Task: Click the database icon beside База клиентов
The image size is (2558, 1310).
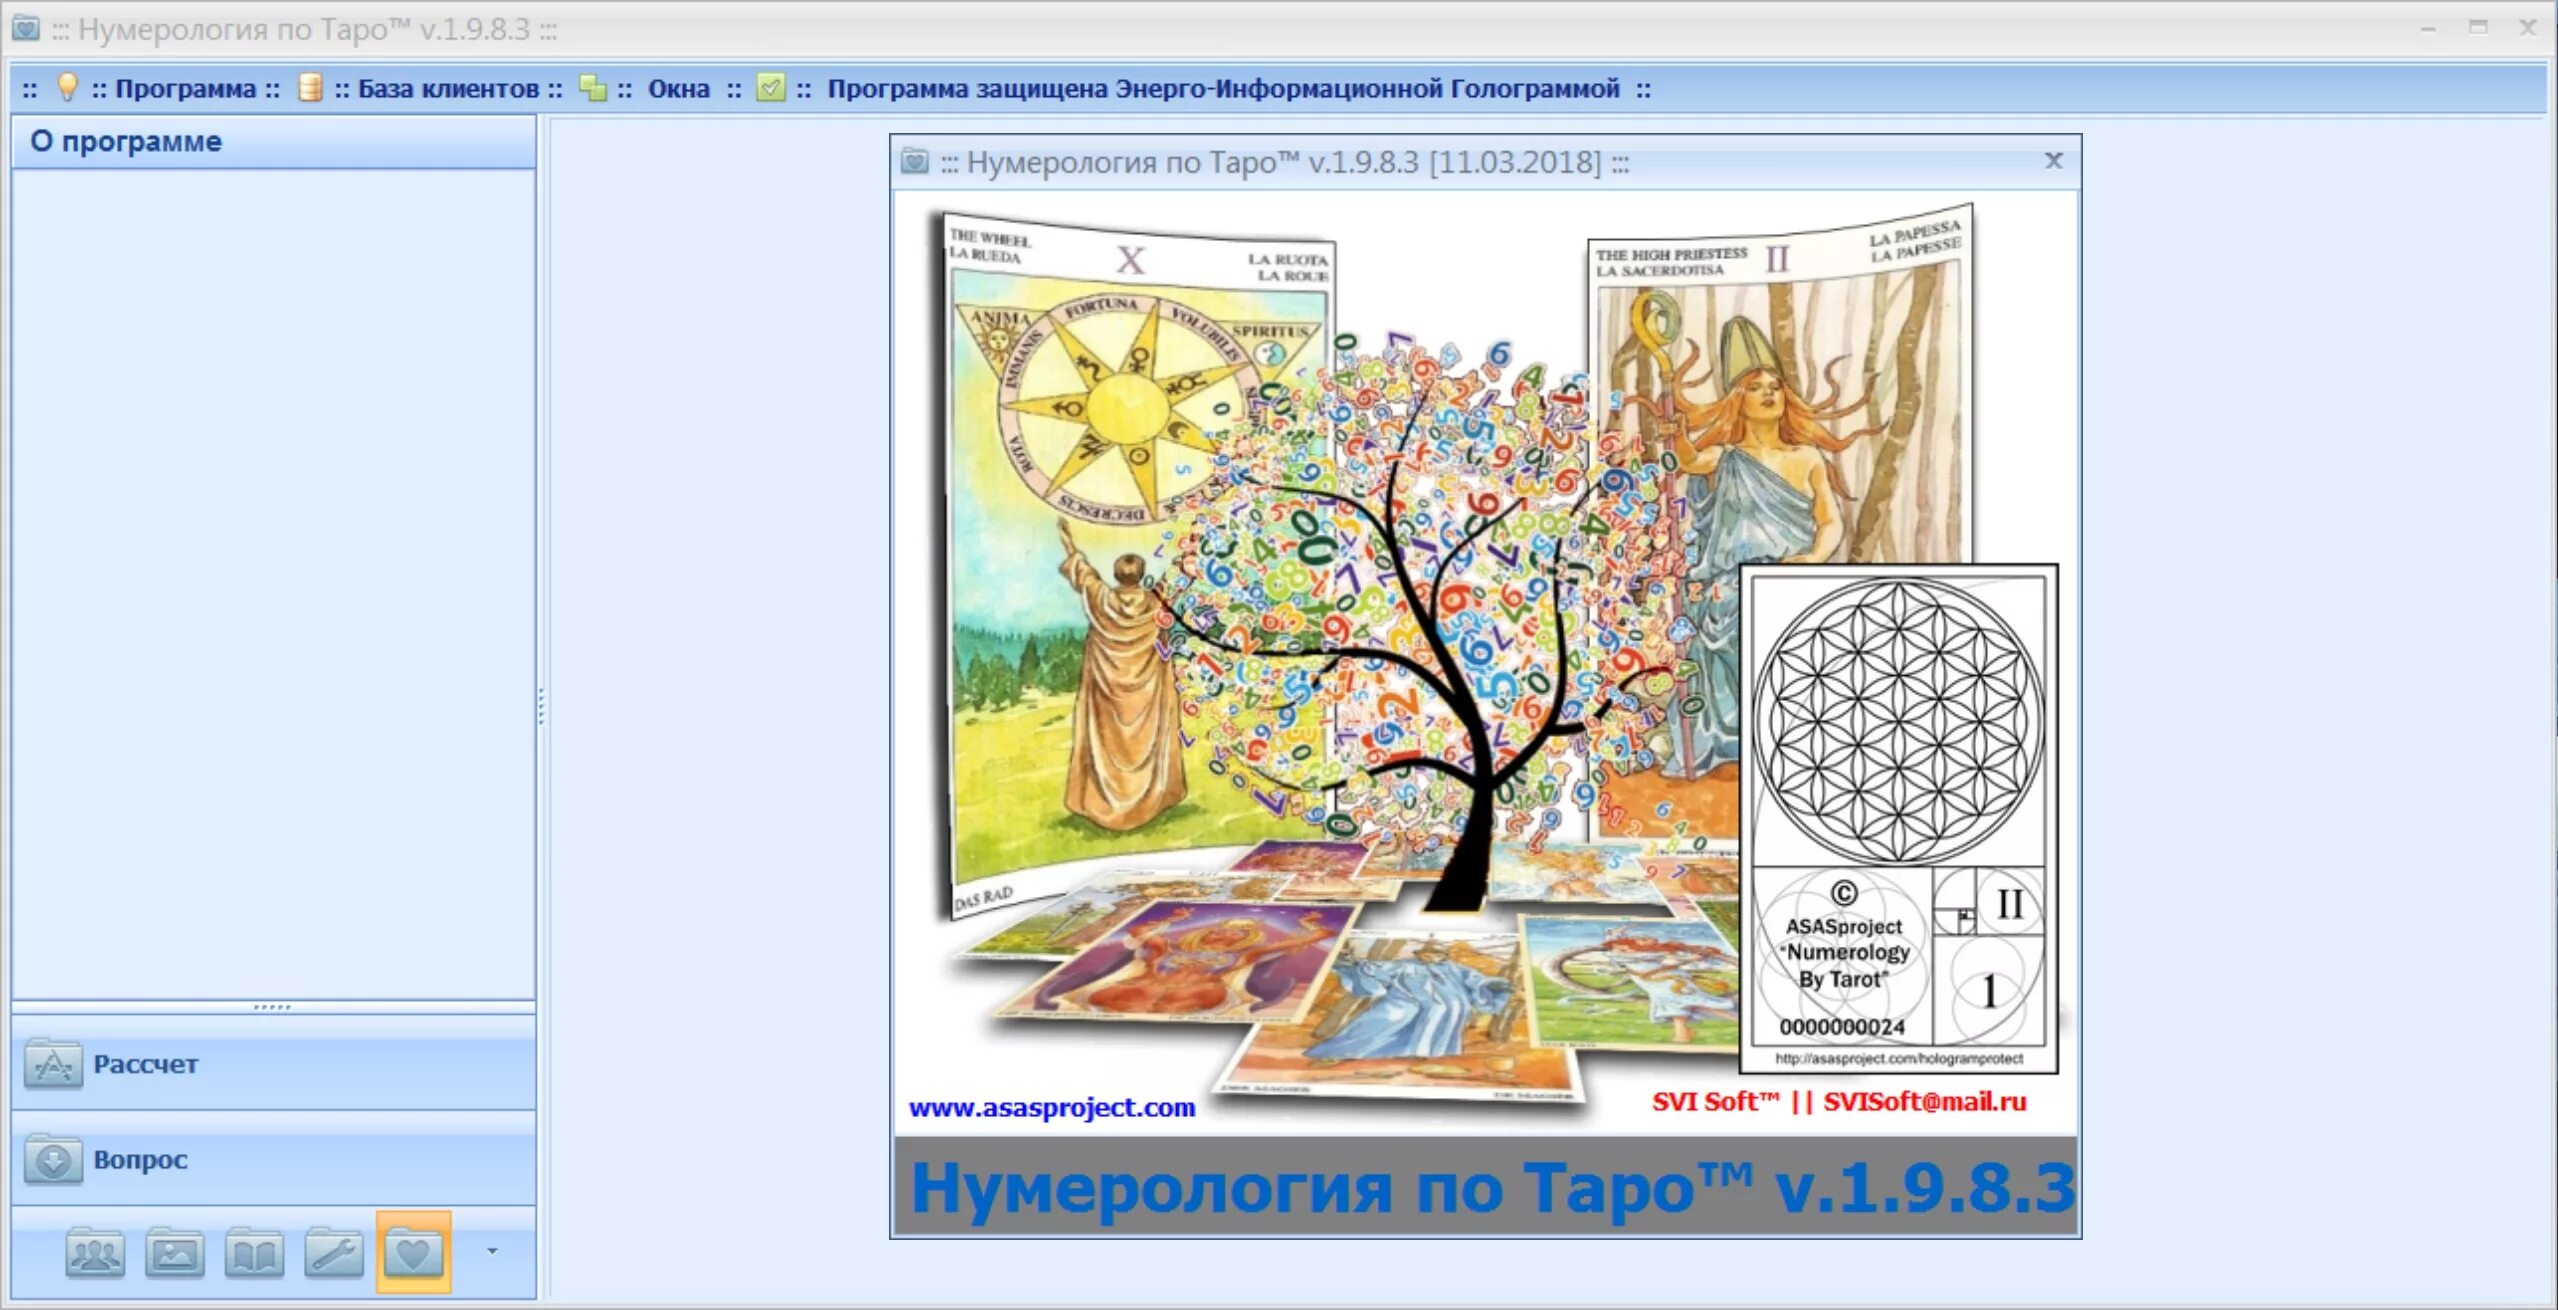Action: (x=311, y=88)
